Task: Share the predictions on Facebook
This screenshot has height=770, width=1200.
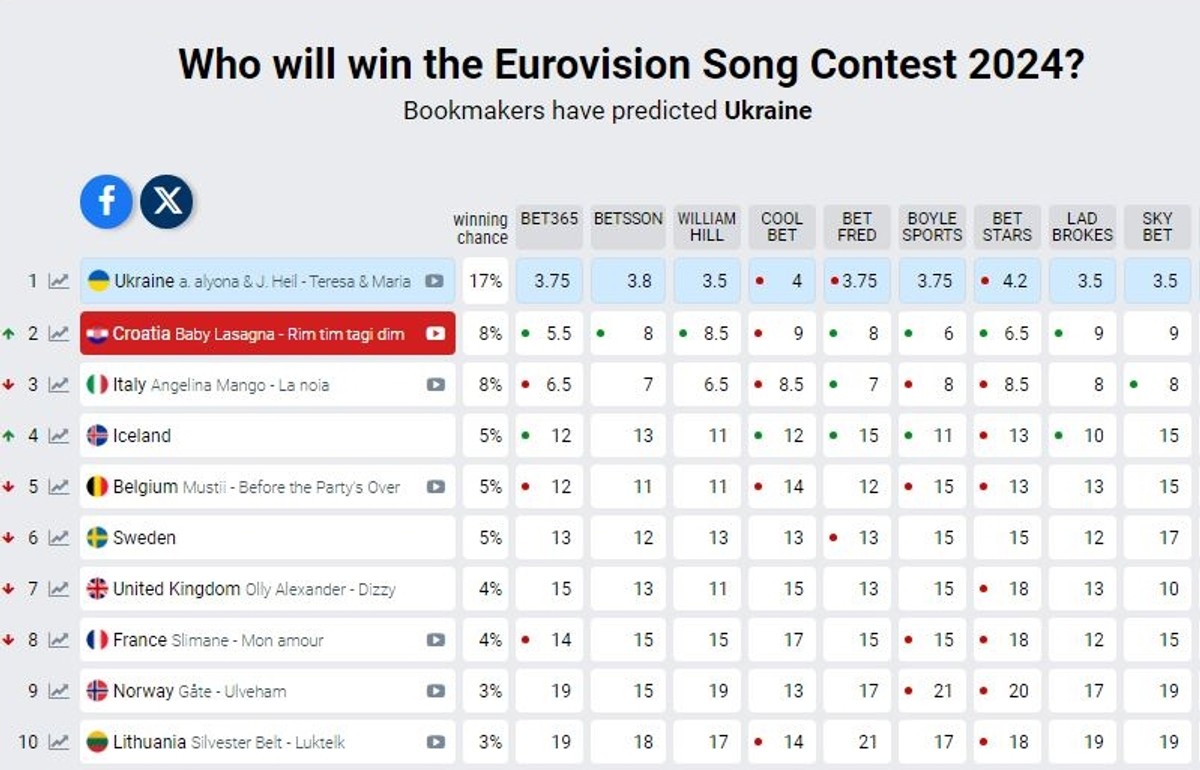Action: point(104,201)
